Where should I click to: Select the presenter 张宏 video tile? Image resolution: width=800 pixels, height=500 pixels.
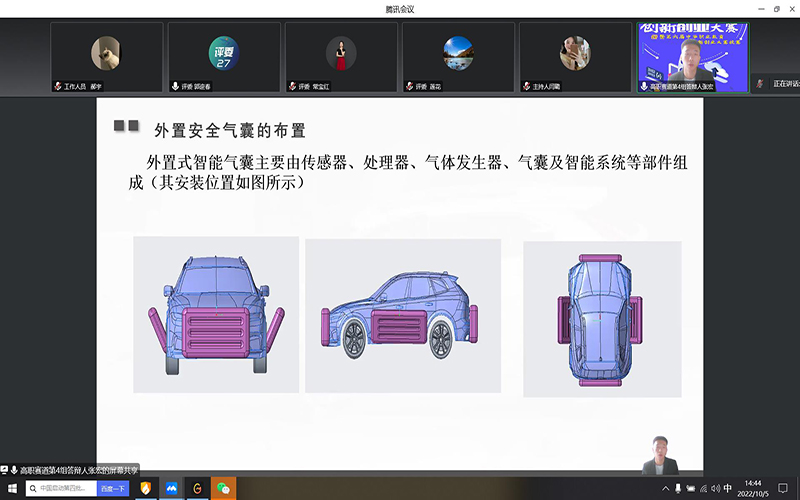(692, 57)
